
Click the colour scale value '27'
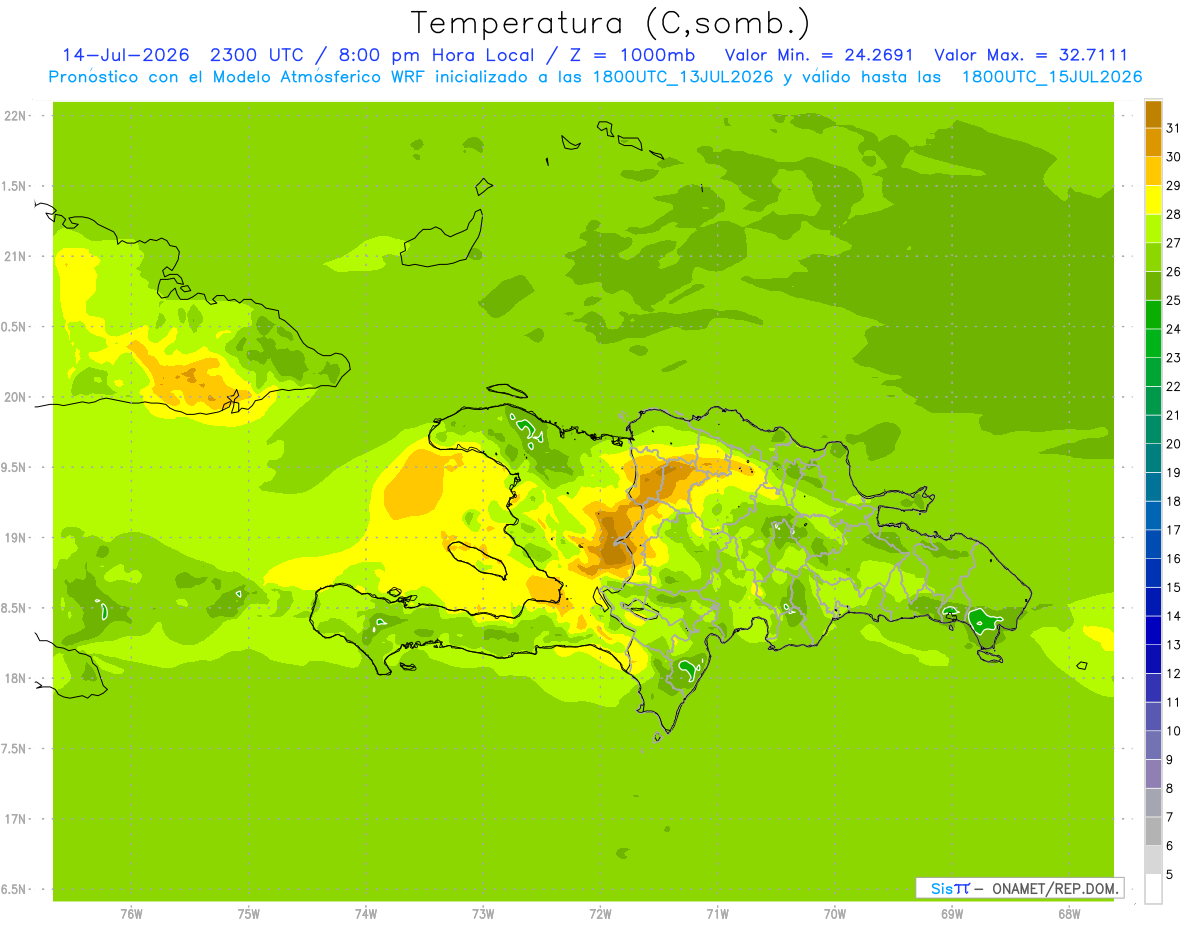(x=1174, y=243)
